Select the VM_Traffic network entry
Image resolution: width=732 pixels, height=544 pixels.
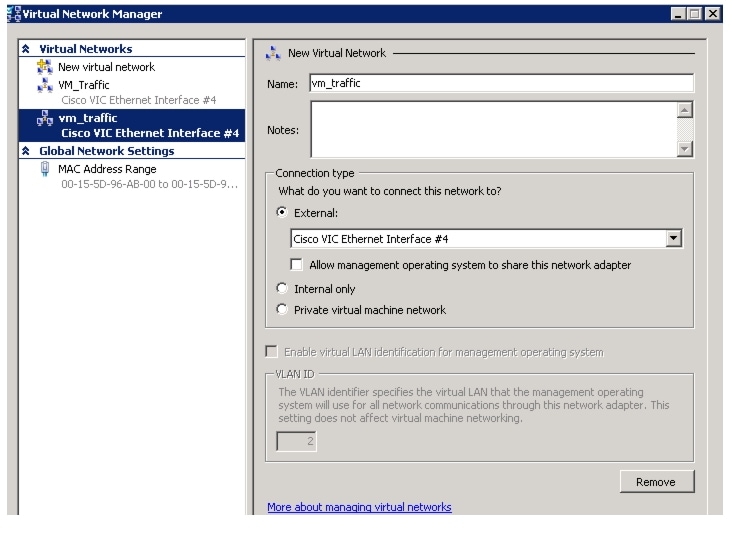84,85
